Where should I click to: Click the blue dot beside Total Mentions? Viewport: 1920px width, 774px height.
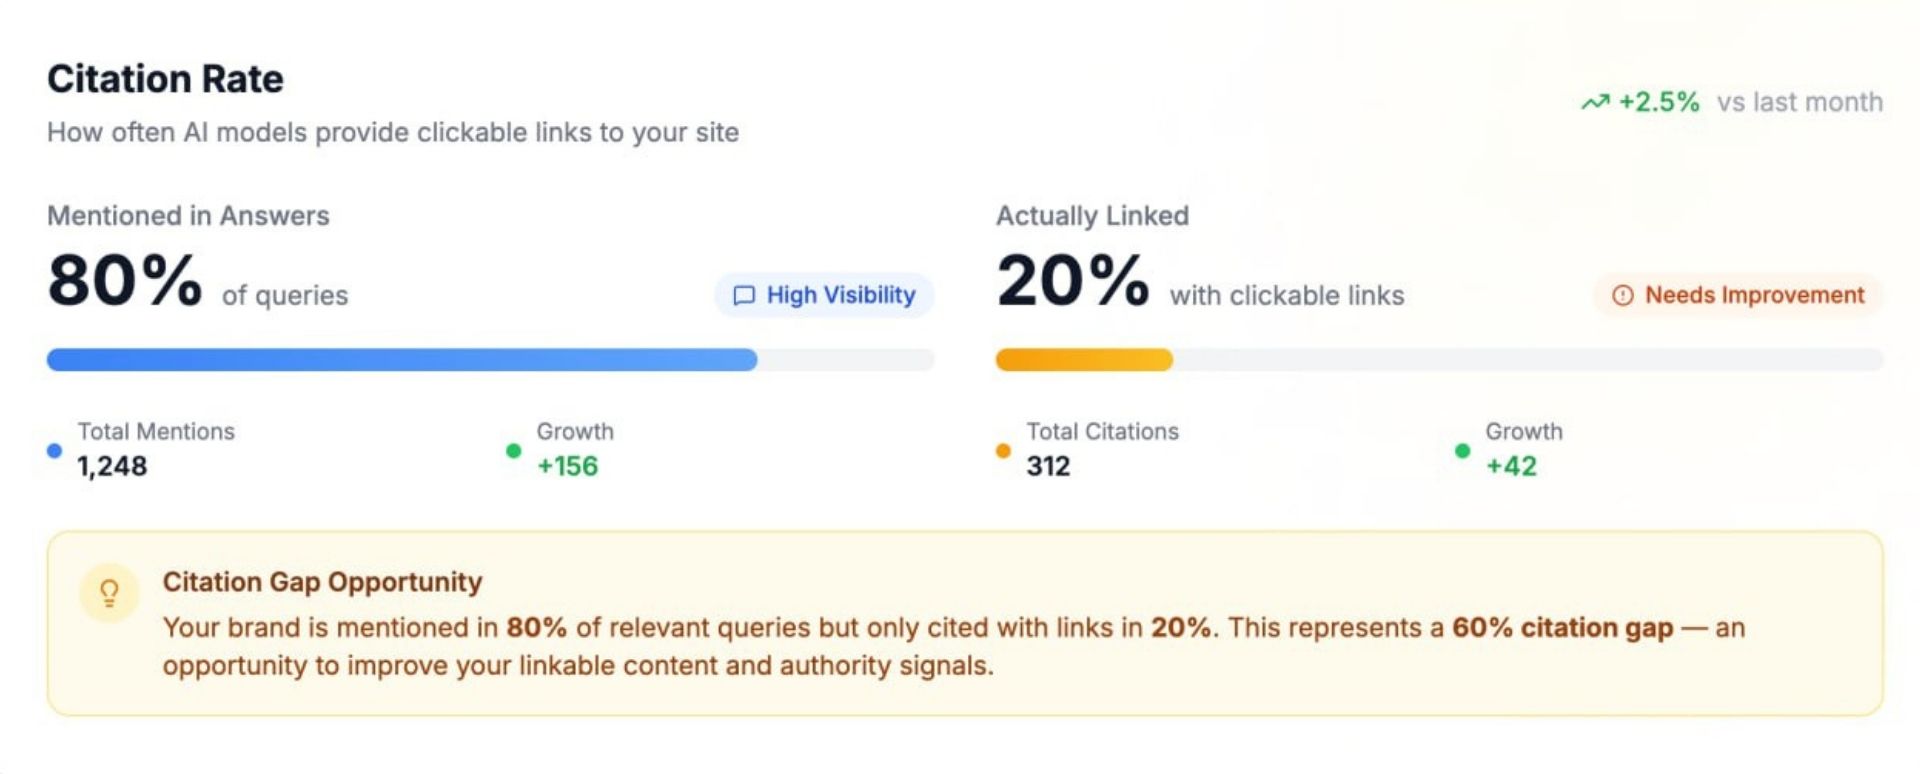pos(55,451)
